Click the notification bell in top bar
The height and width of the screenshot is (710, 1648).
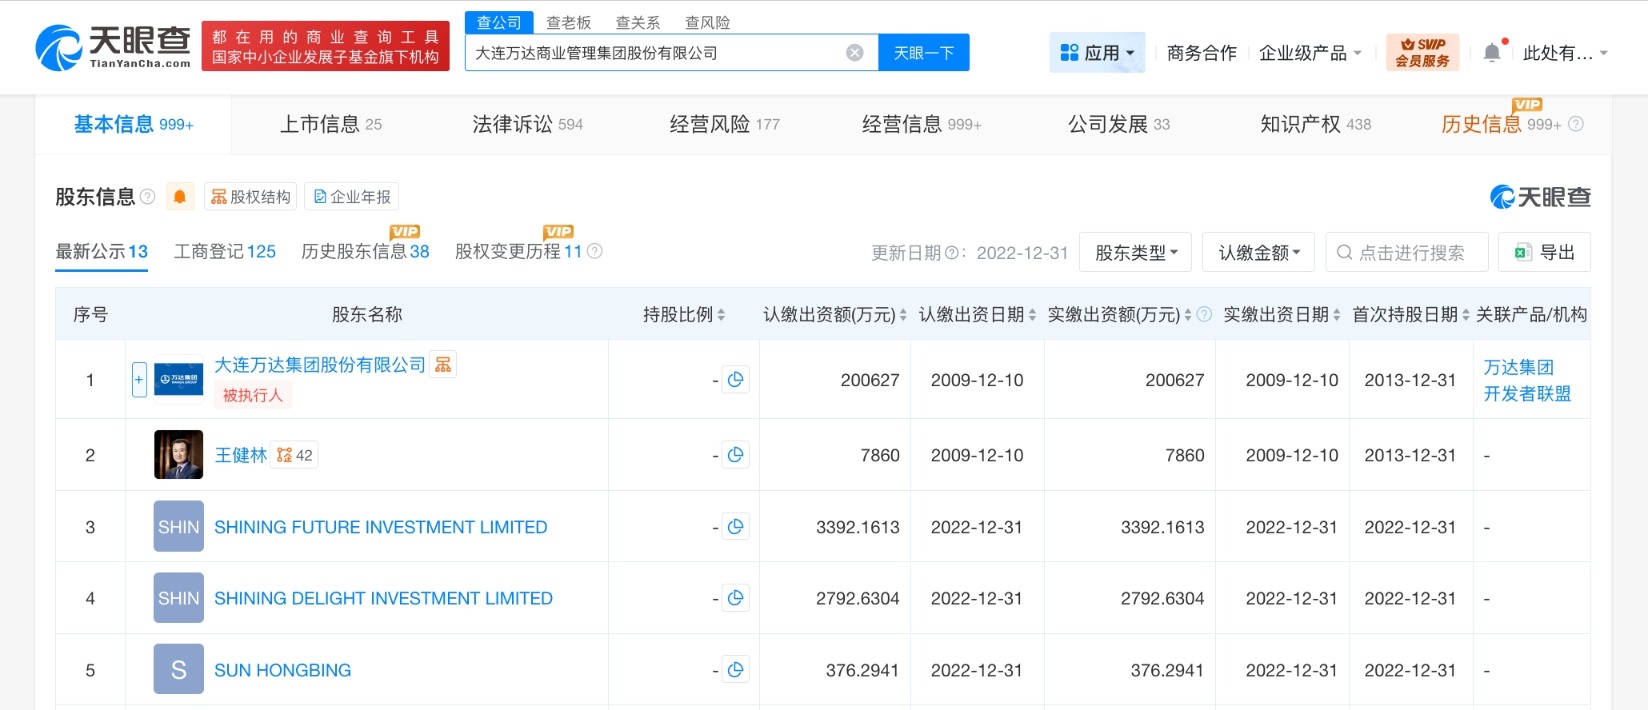(1492, 53)
